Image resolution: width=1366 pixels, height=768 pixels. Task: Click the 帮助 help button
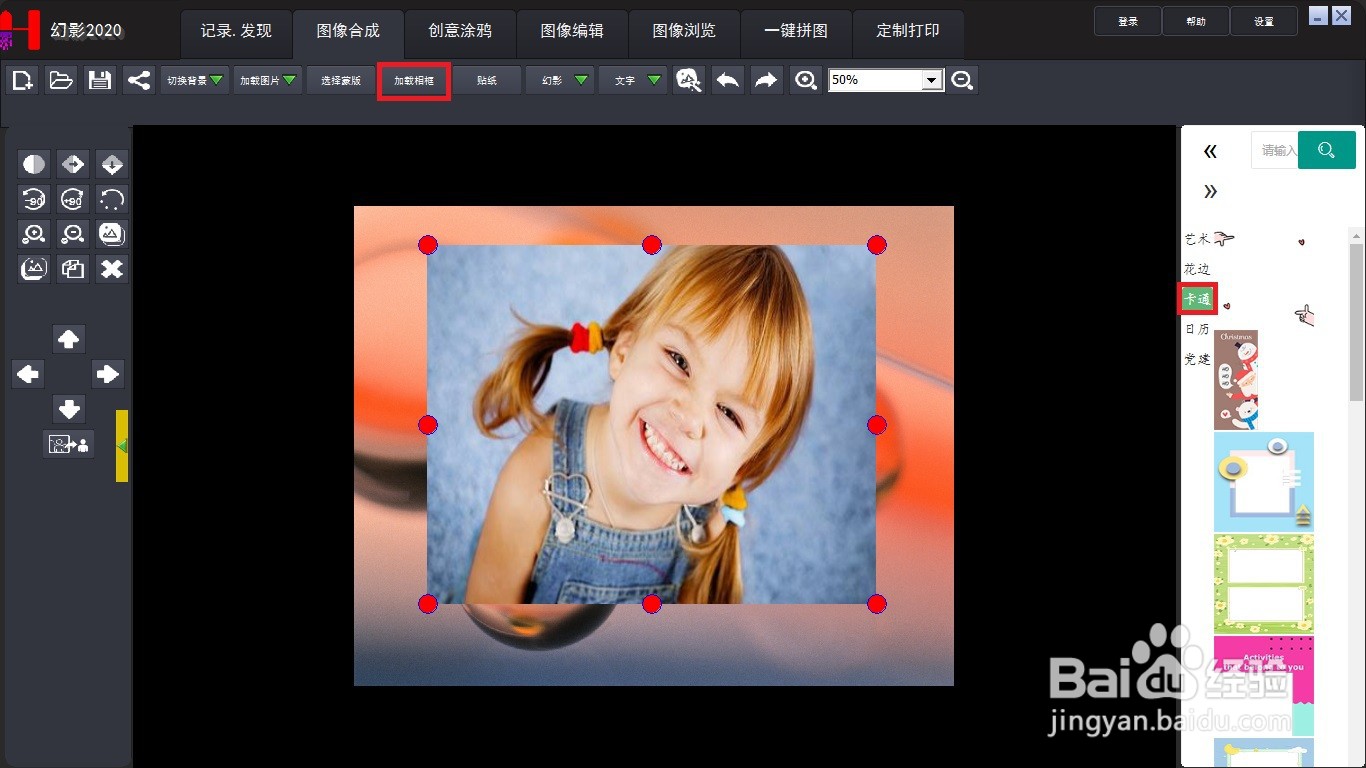click(1196, 21)
